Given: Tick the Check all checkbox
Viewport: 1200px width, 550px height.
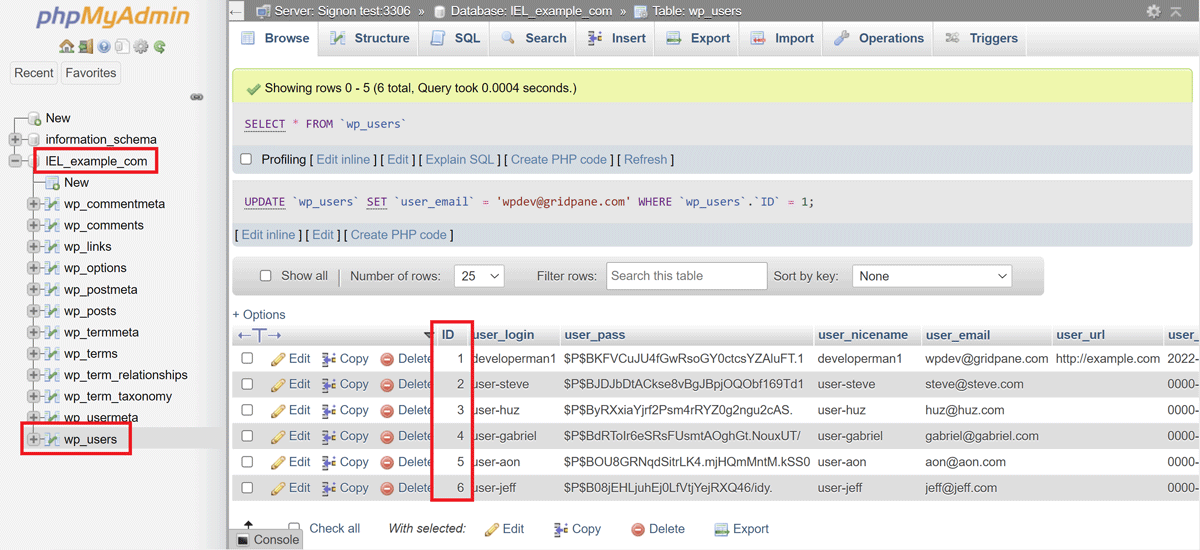Looking at the screenshot, I should [294, 528].
